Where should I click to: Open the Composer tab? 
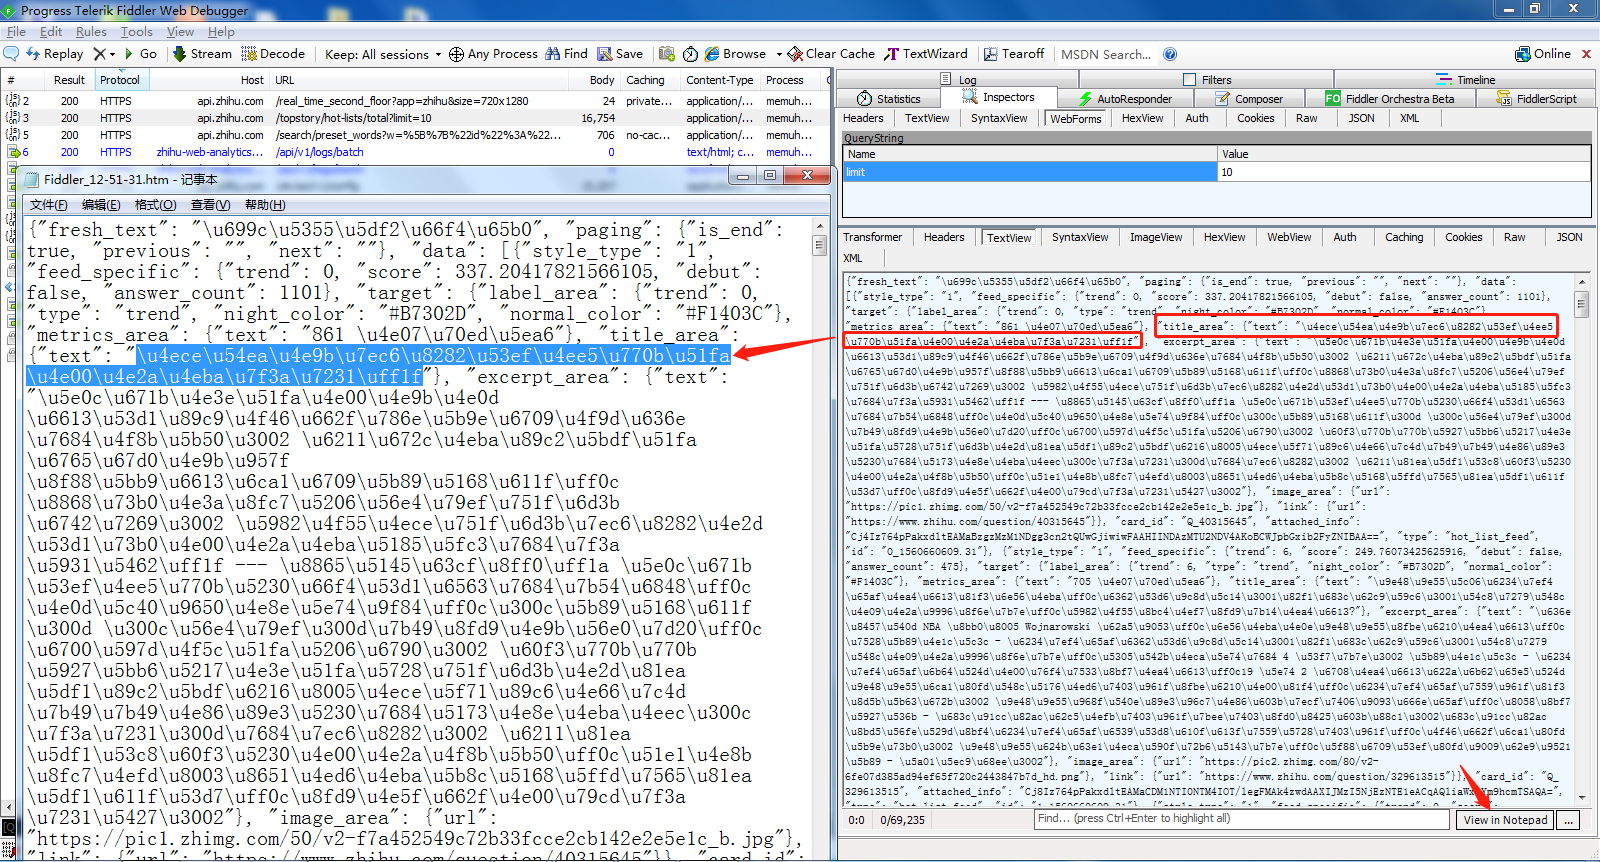[x=1249, y=99]
